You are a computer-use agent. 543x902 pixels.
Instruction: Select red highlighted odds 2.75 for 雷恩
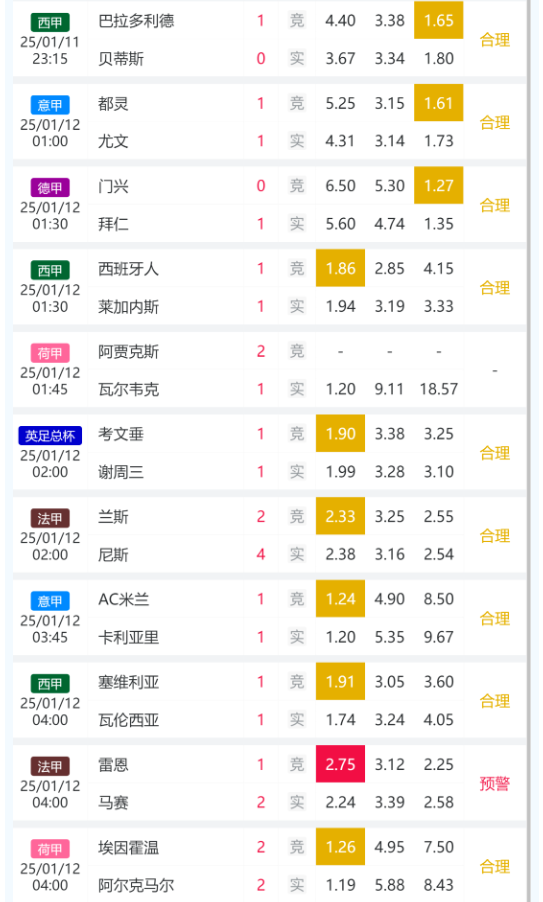click(x=341, y=764)
